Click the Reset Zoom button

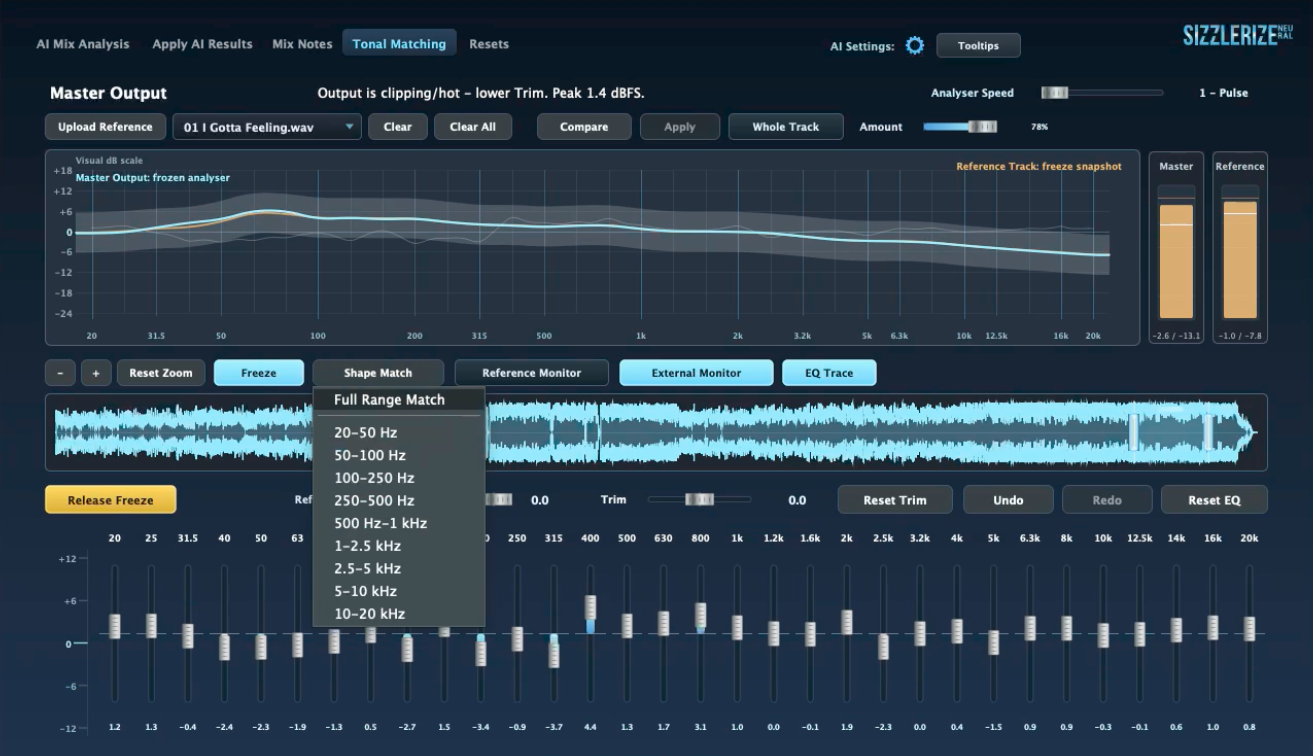[161, 373]
